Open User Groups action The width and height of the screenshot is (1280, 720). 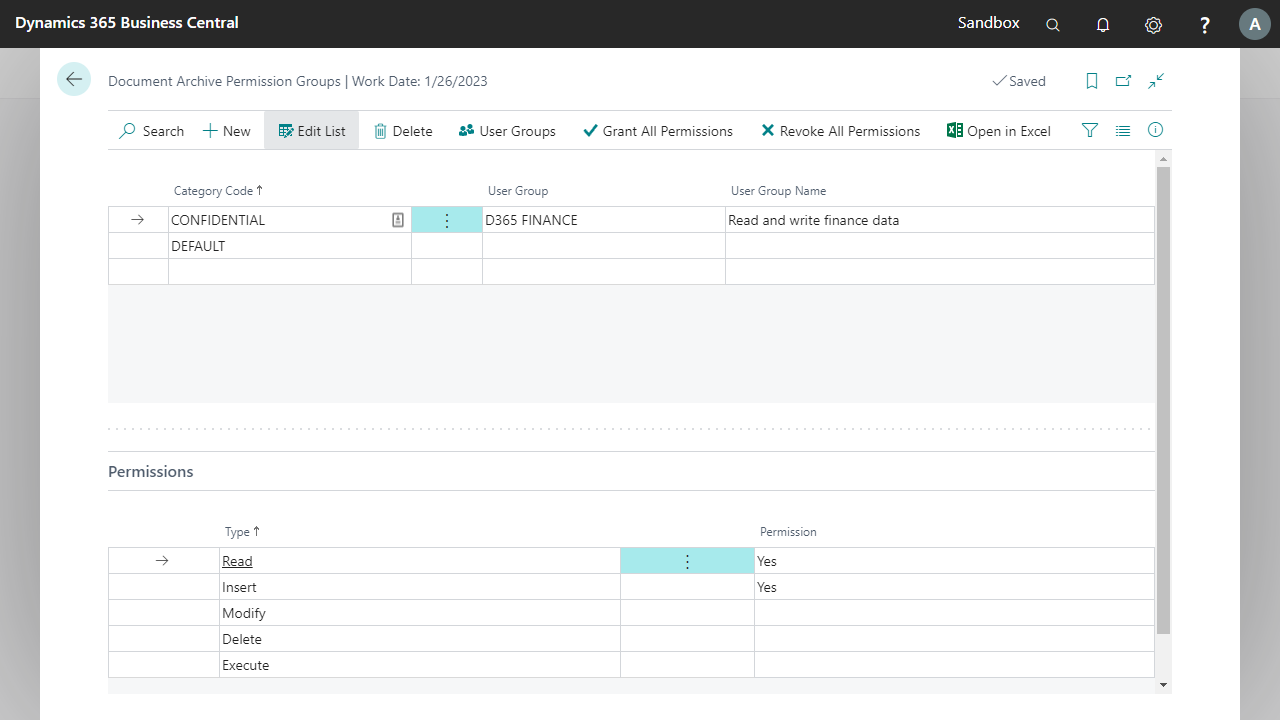point(507,131)
